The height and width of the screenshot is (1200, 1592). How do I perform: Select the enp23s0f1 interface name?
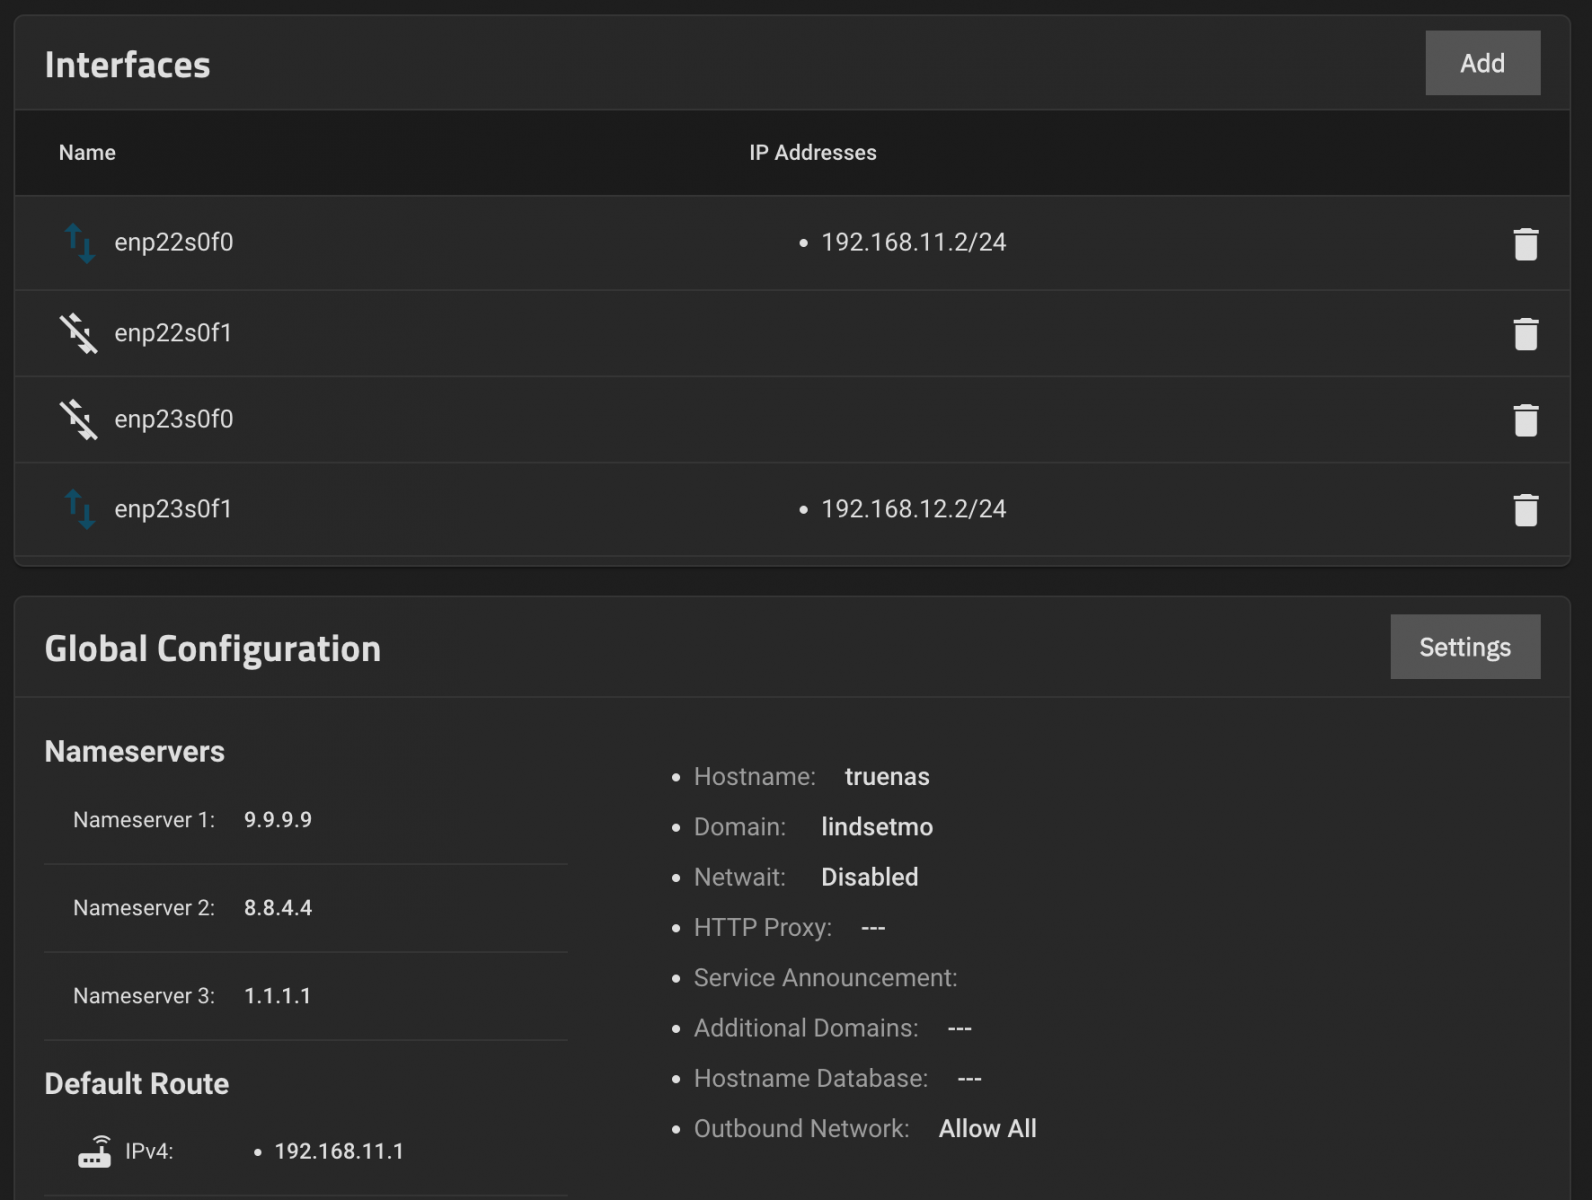click(x=173, y=509)
